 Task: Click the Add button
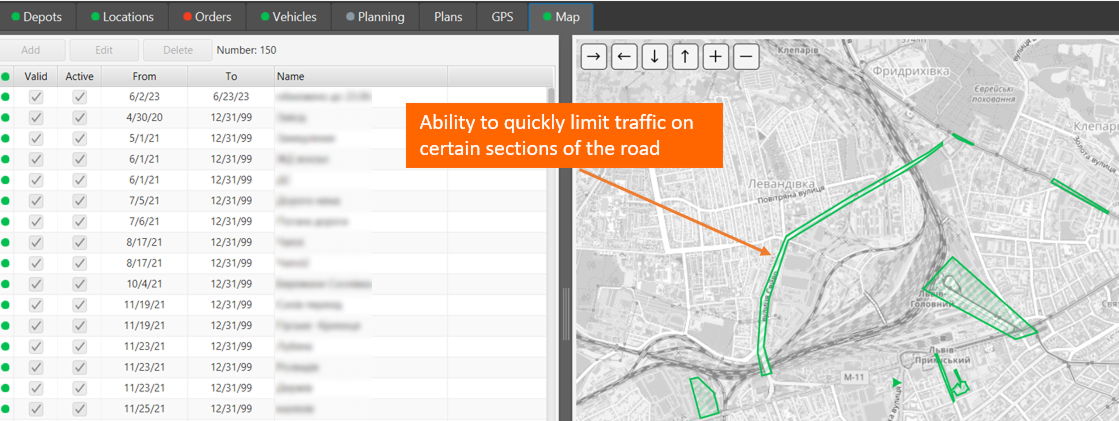coord(31,50)
